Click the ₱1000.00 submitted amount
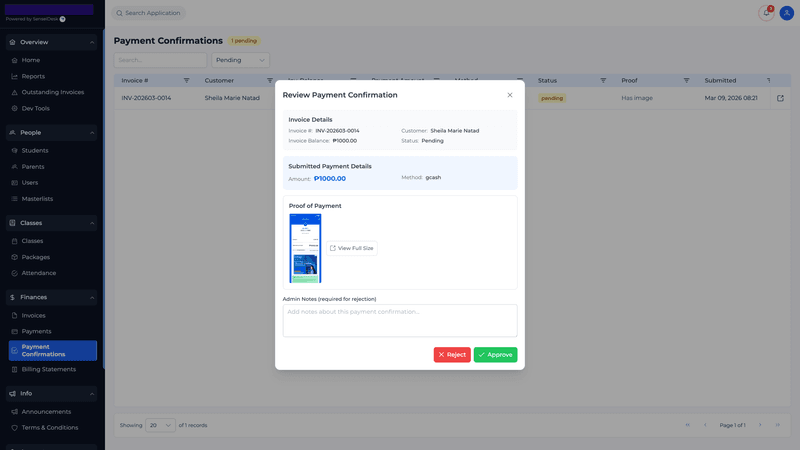Image resolution: width=800 pixels, height=450 pixels. coord(330,179)
